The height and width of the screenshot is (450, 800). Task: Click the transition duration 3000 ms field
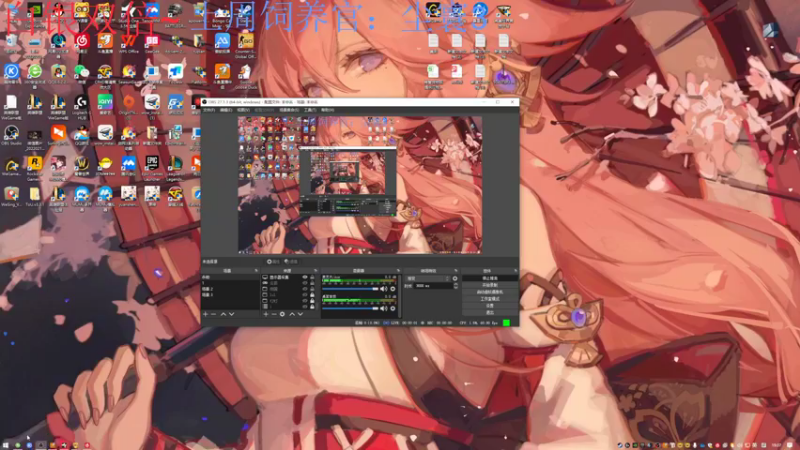point(433,286)
